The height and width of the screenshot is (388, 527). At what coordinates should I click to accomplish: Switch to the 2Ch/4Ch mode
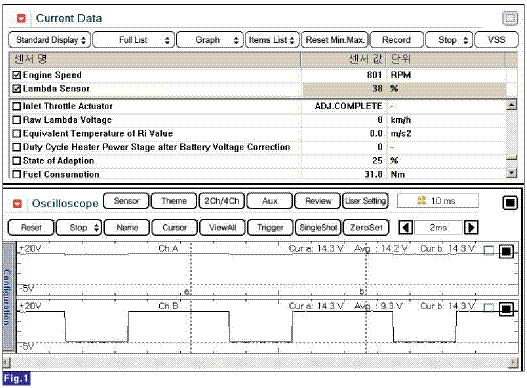point(222,201)
